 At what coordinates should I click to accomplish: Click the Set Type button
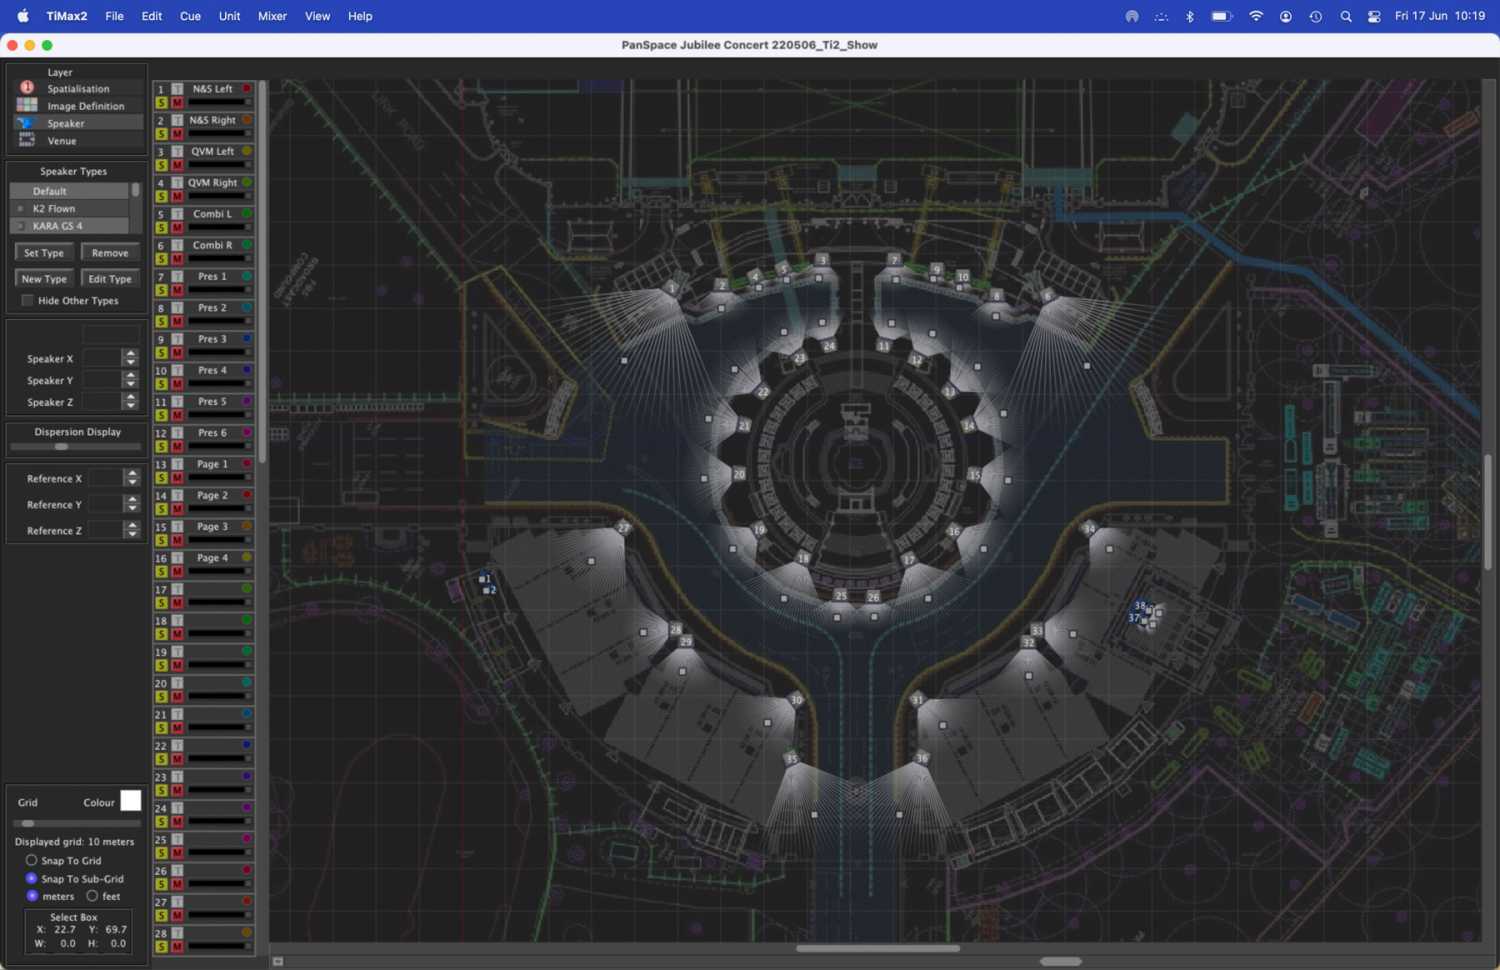44,253
